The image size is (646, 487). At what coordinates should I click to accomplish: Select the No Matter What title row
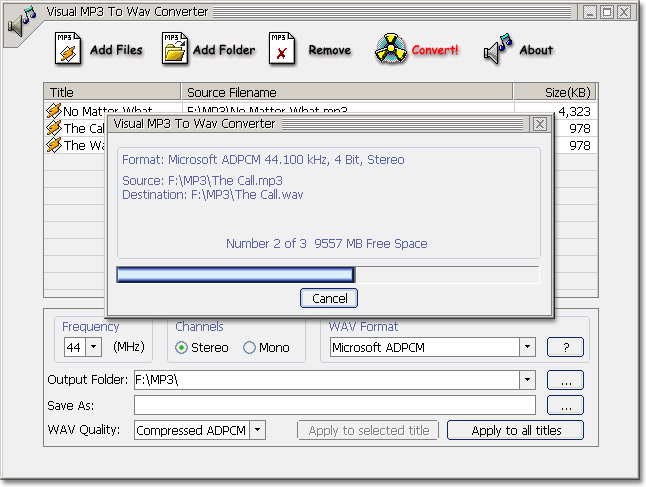(x=320, y=109)
